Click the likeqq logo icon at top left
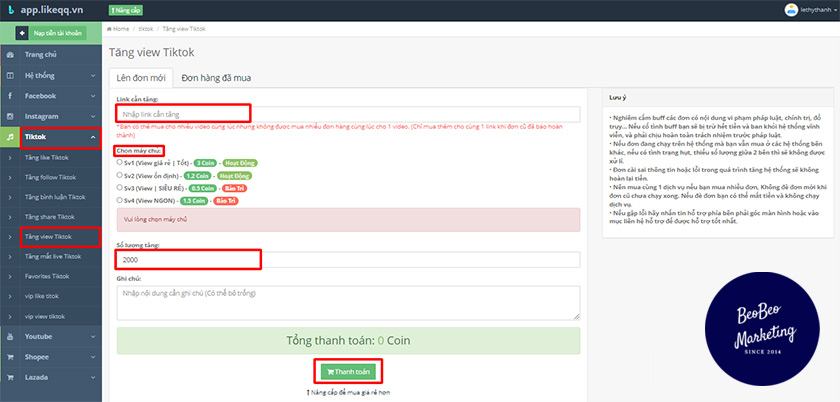 tap(9, 10)
